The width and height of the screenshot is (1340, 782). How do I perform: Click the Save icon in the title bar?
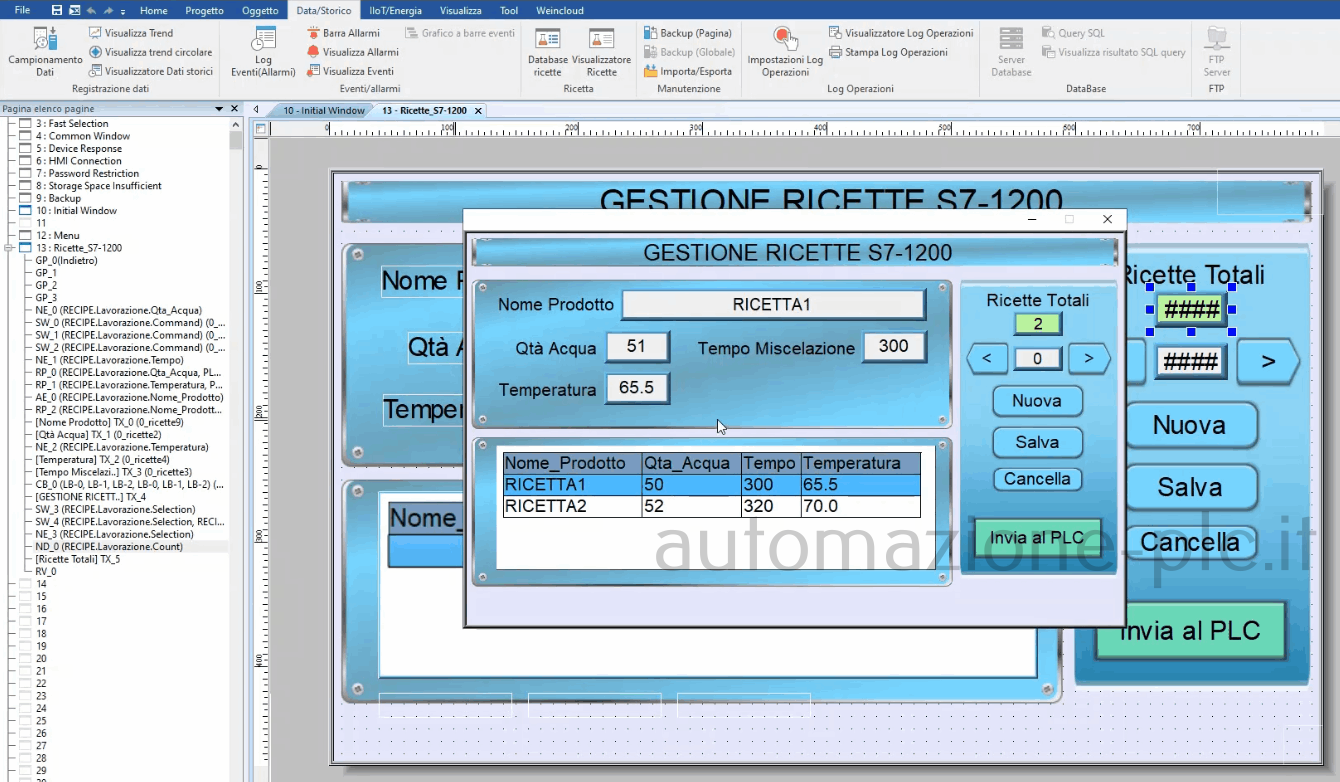tap(57, 10)
